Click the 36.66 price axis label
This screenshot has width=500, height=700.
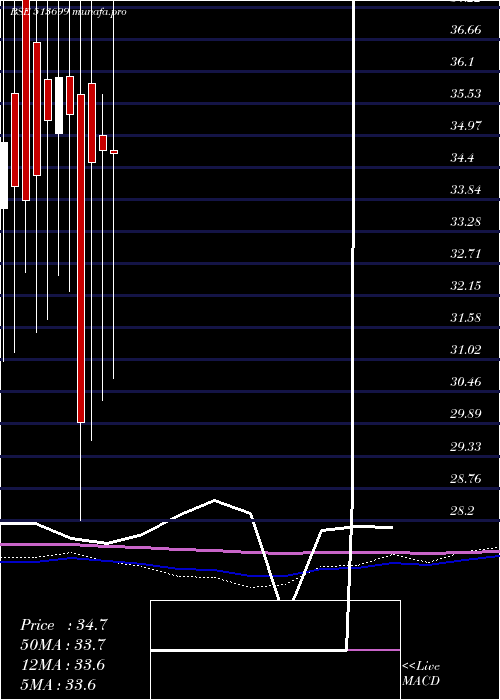[466, 30]
